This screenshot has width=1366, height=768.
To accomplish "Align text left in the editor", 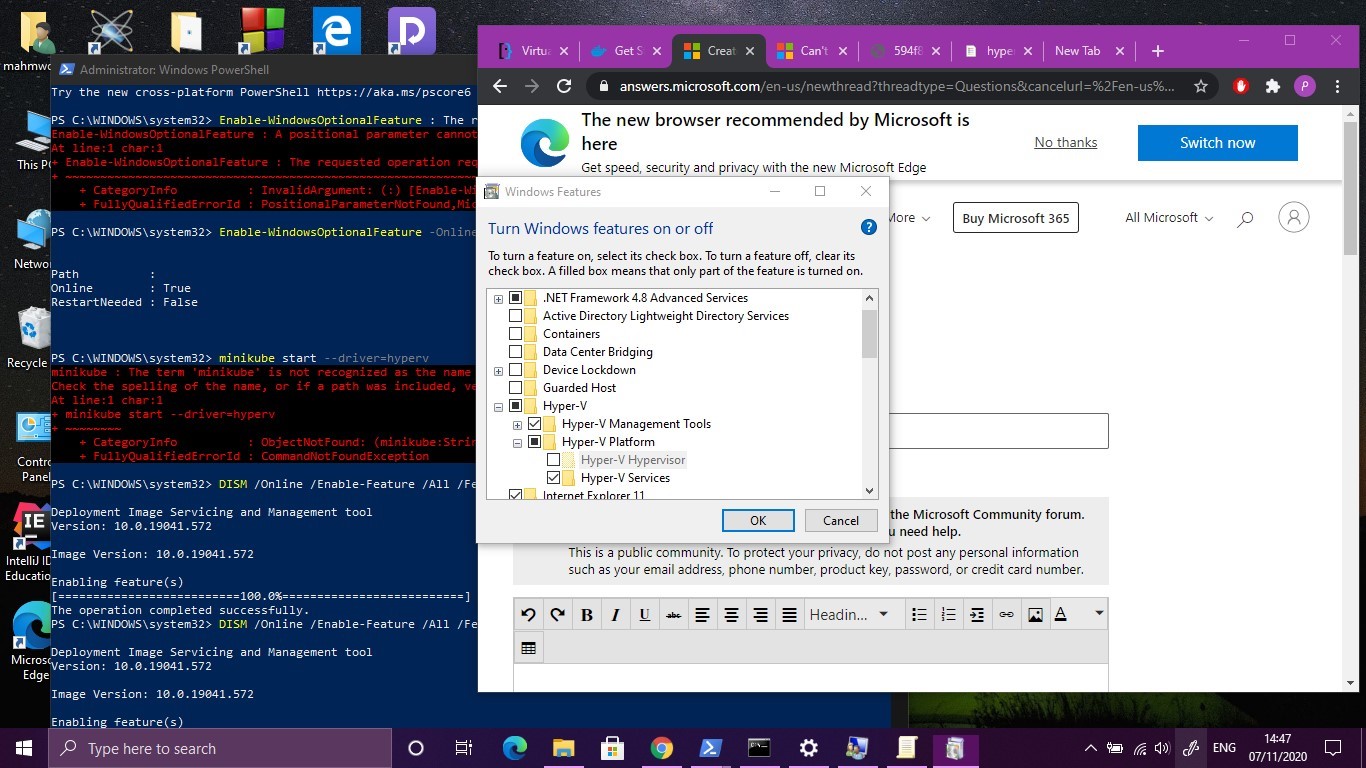I will (x=703, y=615).
